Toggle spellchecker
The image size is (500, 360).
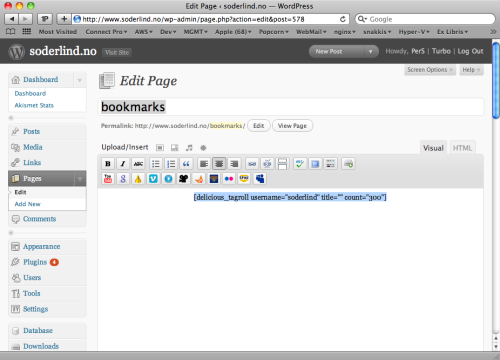click(300, 164)
